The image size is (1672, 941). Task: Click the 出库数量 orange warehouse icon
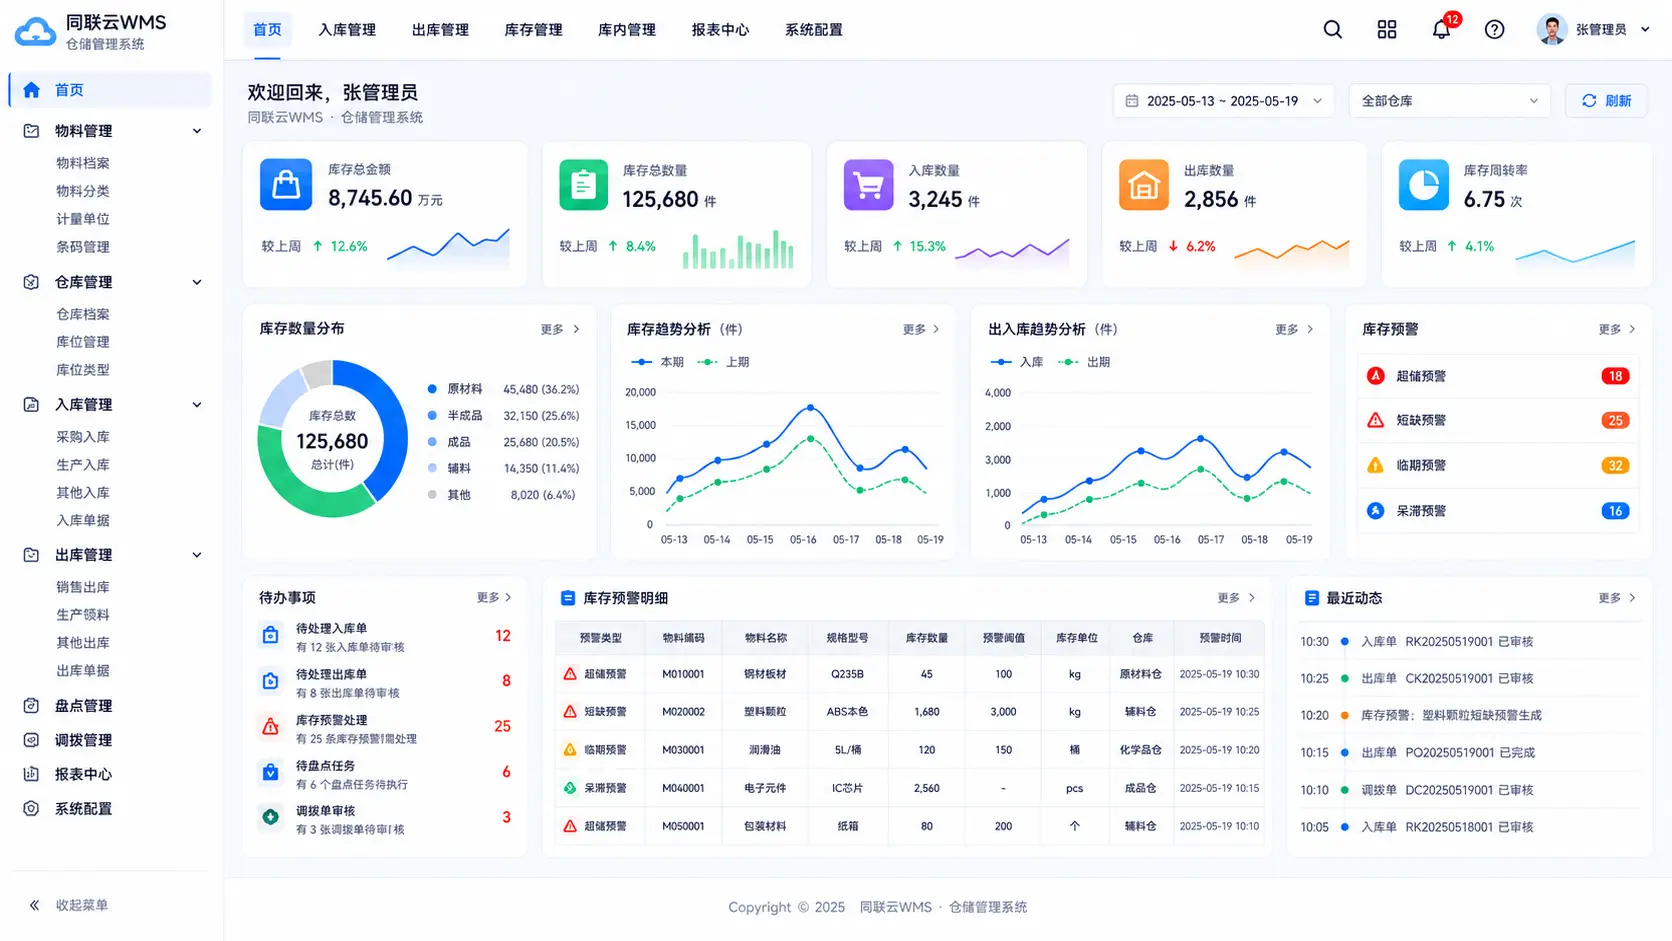(x=1143, y=185)
